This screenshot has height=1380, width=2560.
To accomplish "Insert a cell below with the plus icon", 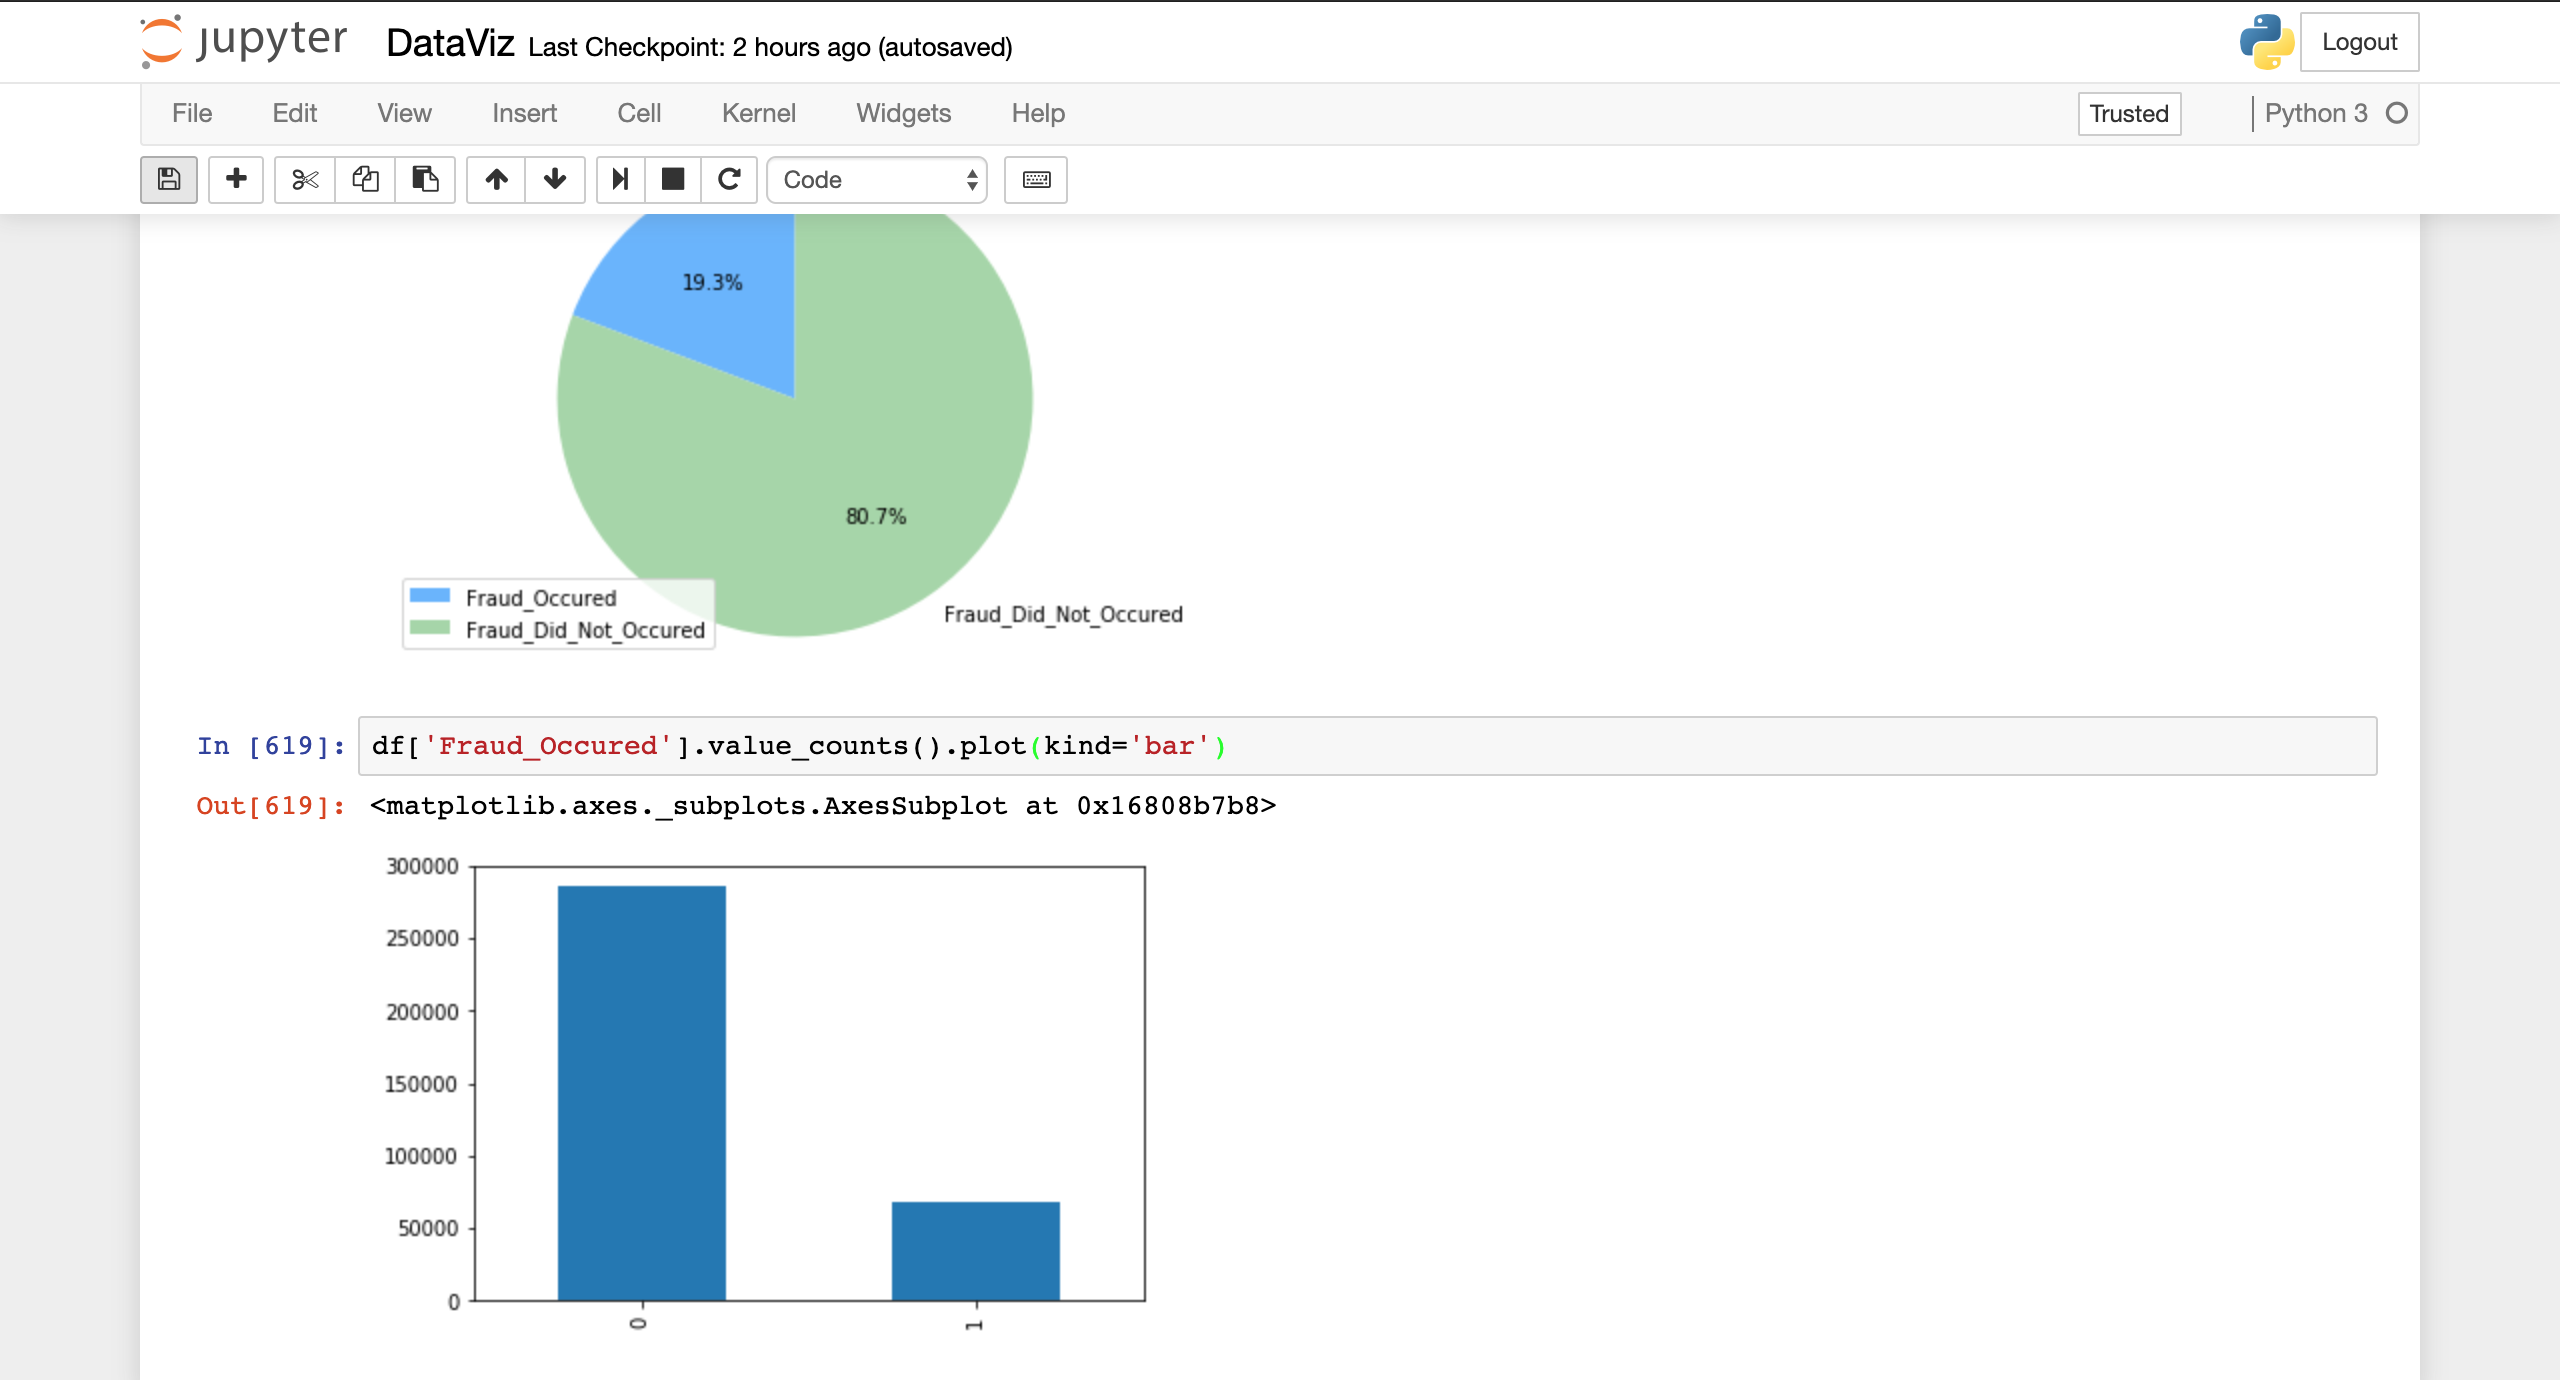I will [236, 179].
